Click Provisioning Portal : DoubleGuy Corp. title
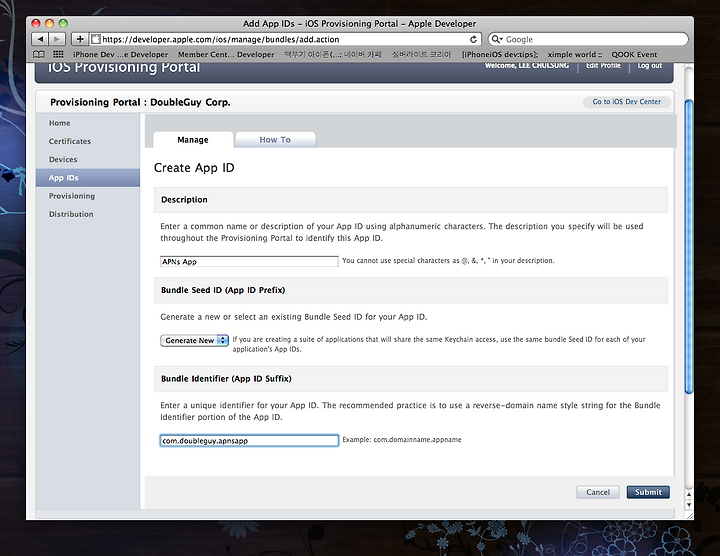 tap(140, 102)
